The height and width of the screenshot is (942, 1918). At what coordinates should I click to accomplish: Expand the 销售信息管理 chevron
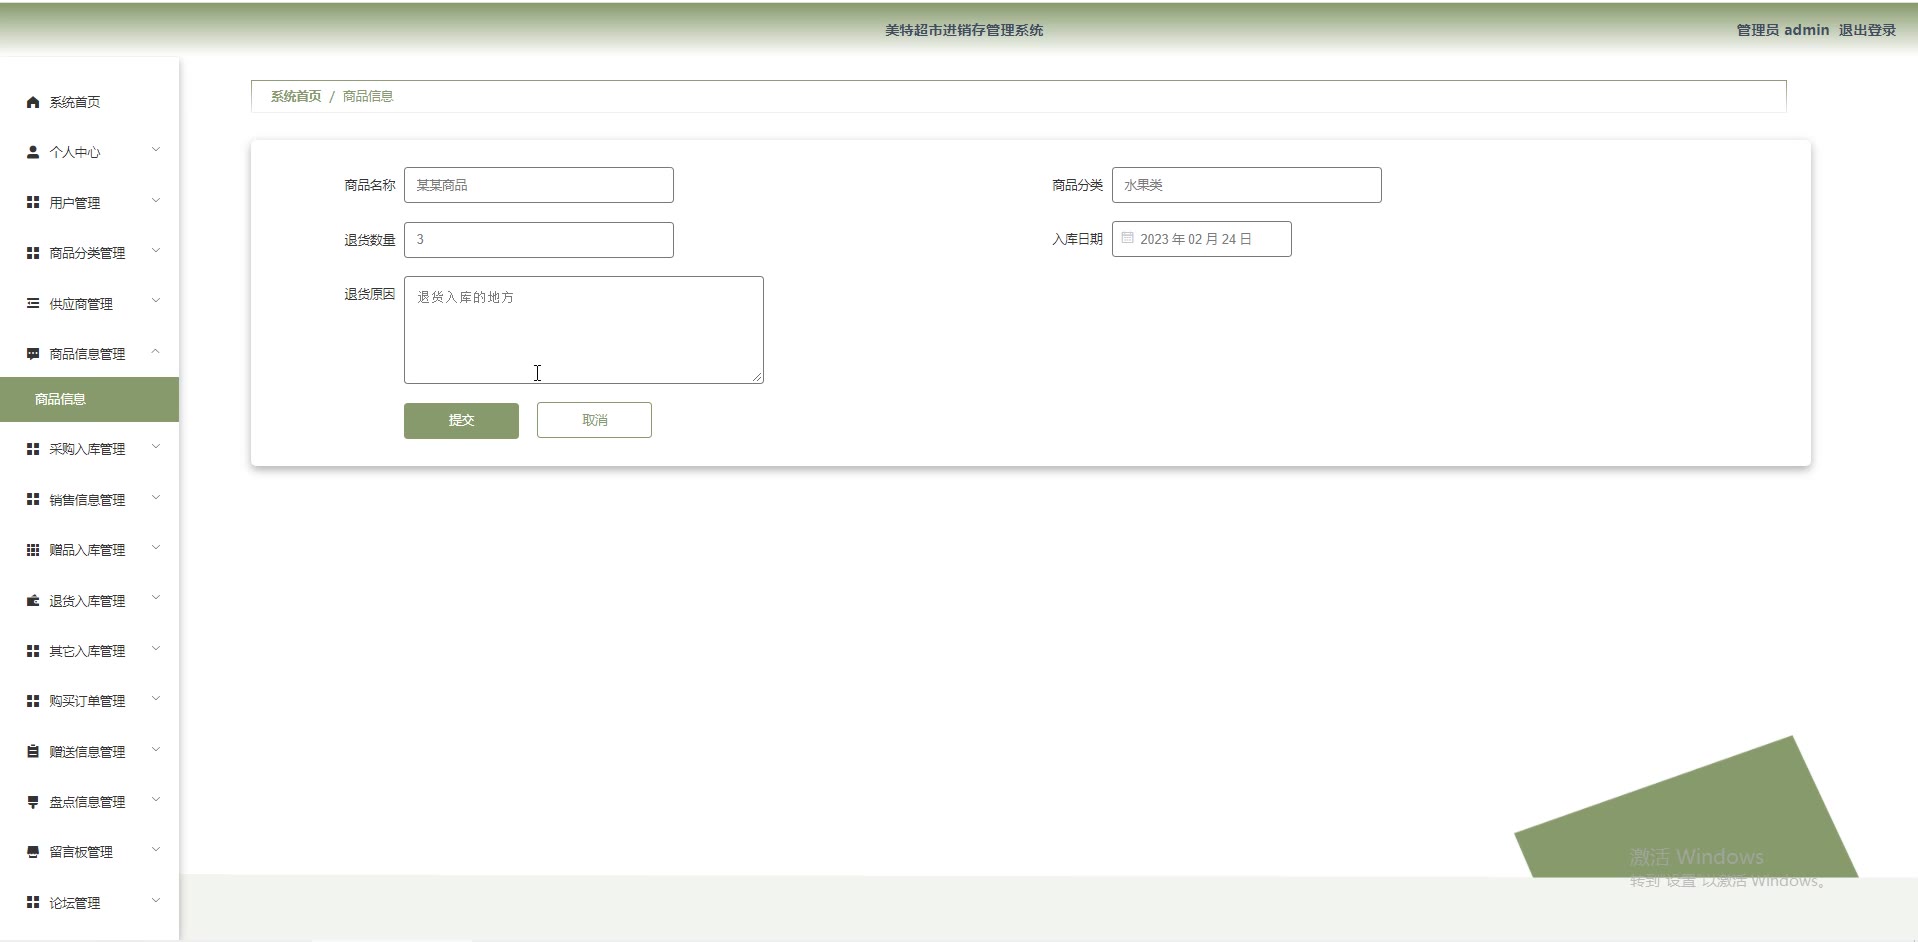pyautogui.click(x=156, y=498)
